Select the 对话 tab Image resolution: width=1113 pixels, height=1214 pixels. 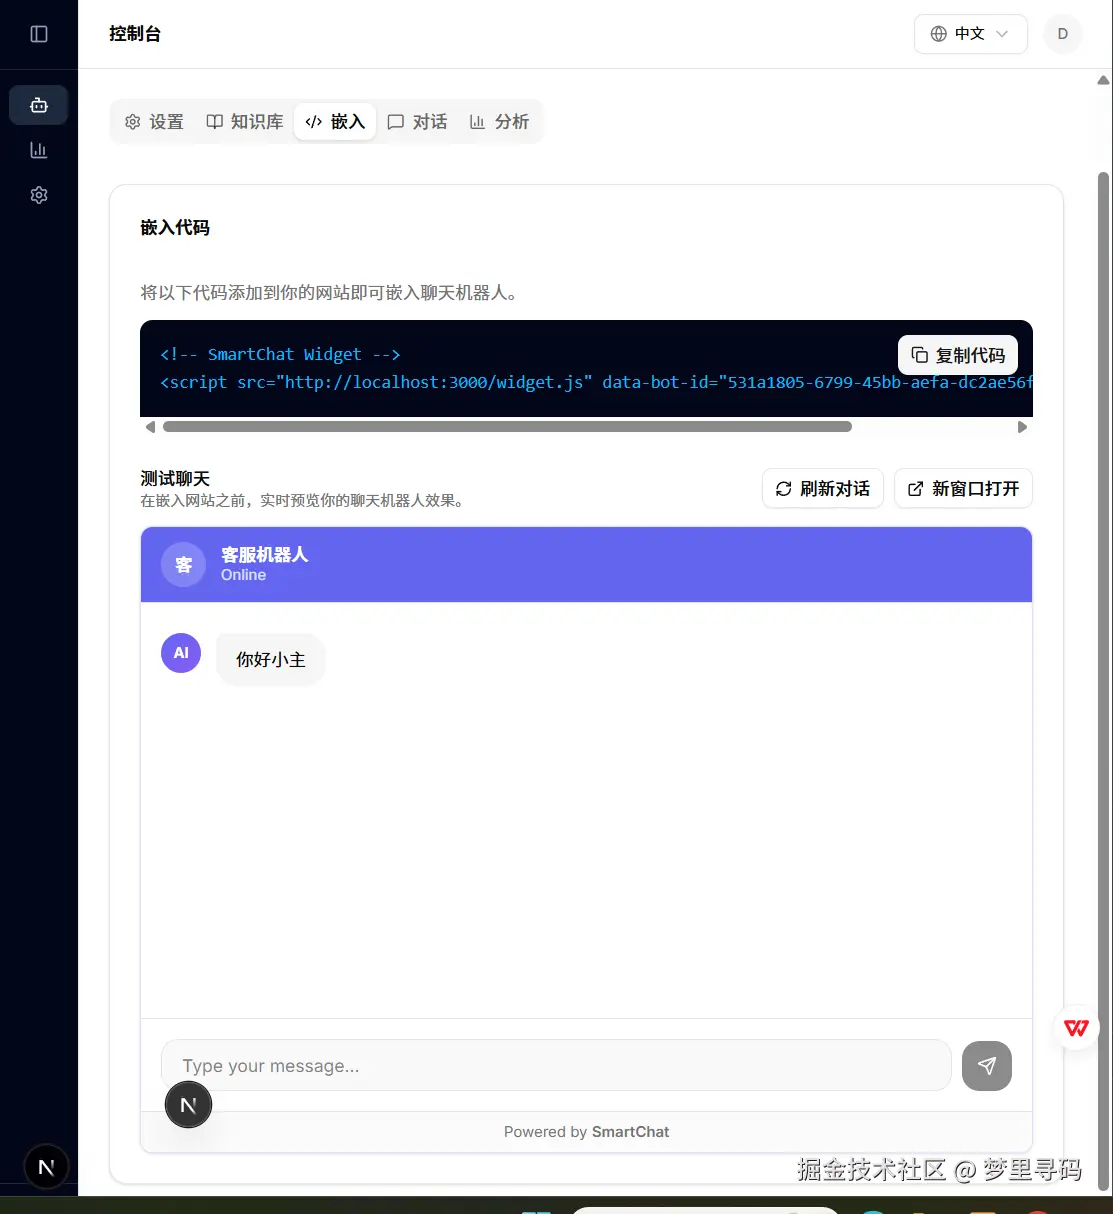pyautogui.click(x=417, y=121)
